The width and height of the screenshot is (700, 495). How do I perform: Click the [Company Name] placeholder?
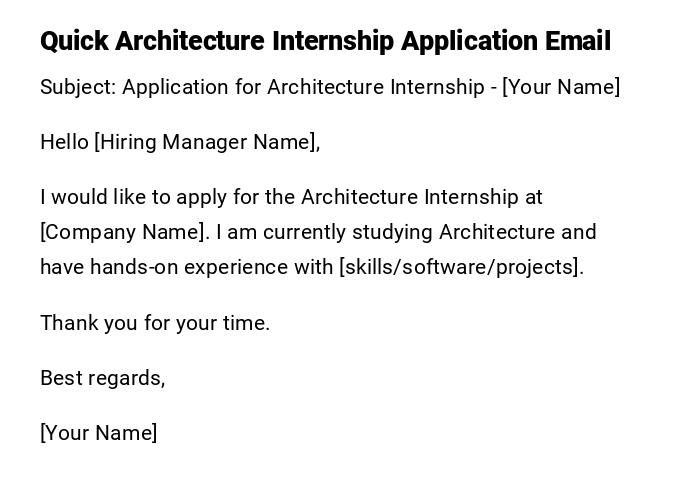(x=124, y=232)
